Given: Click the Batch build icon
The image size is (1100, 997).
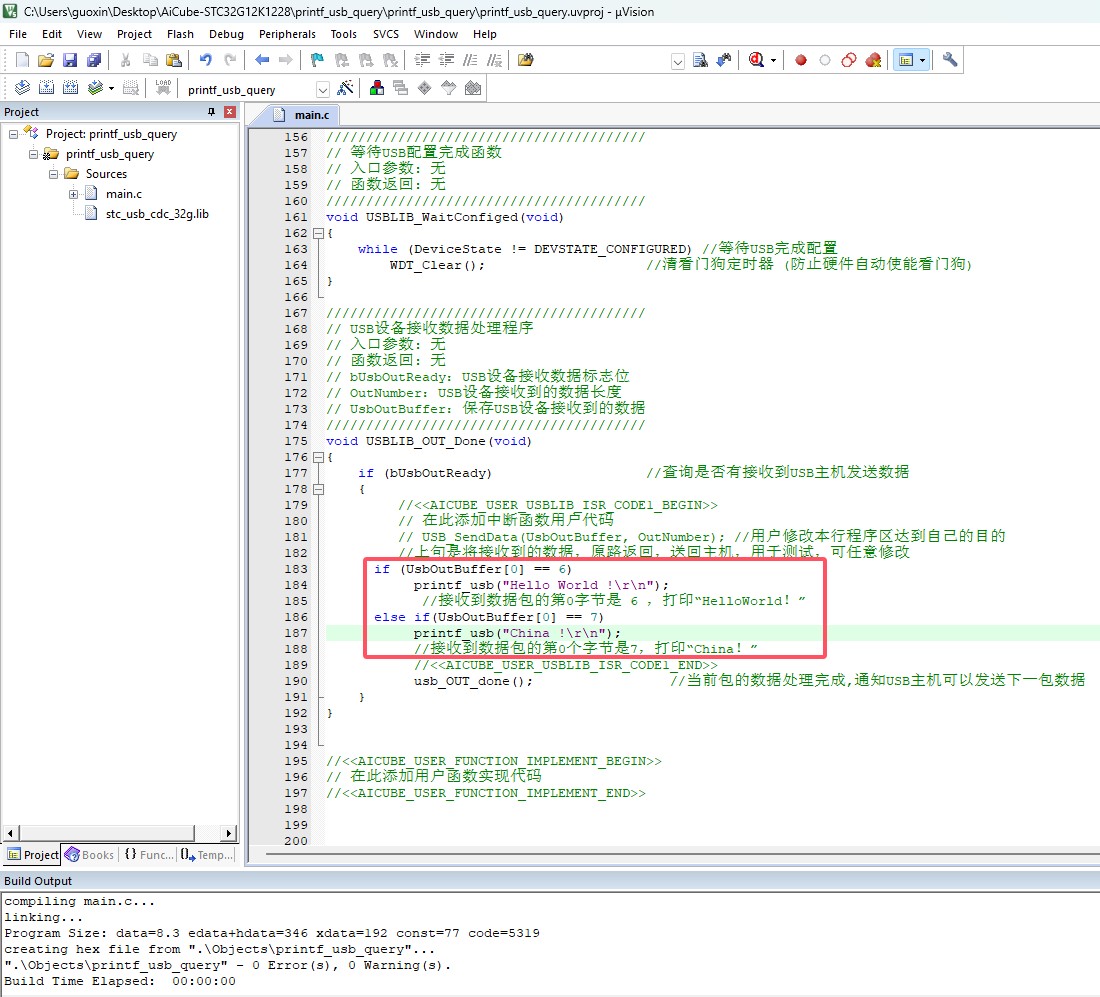Looking at the screenshot, I should click(95, 88).
